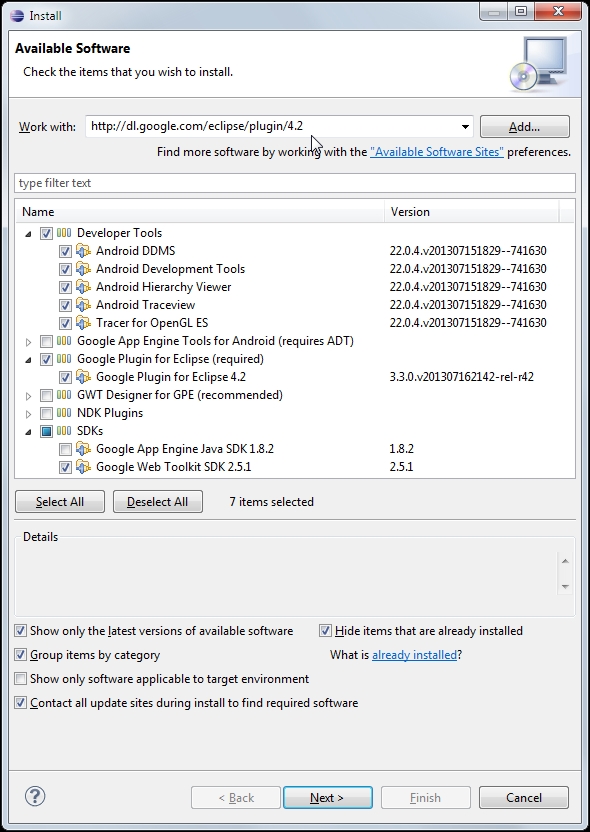
Task: Uncheck the Android DDMS checkbox
Action: 65,251
